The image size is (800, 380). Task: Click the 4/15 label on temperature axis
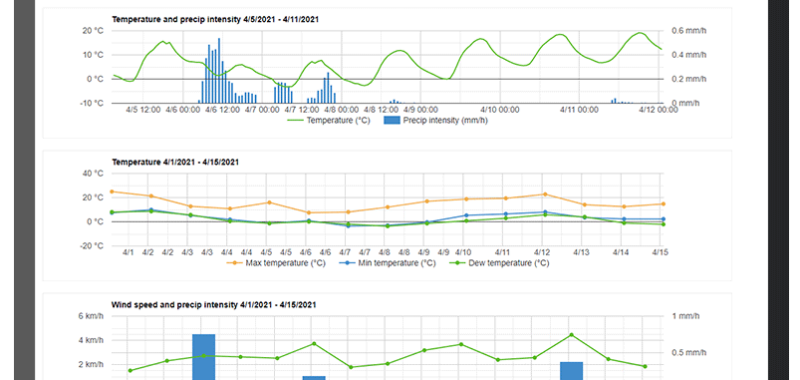click(x=661, y=252)
